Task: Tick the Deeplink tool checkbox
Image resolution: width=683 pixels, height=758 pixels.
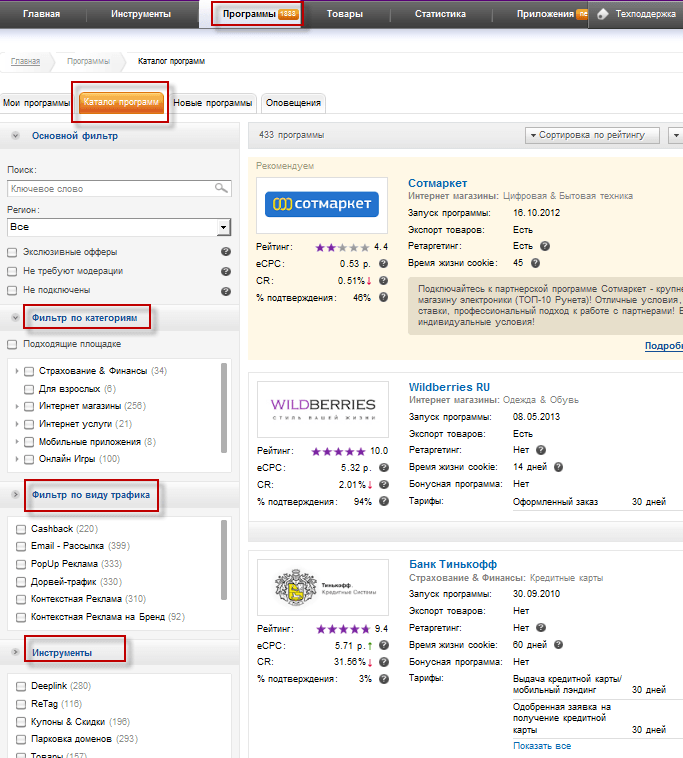Action: 21,686
